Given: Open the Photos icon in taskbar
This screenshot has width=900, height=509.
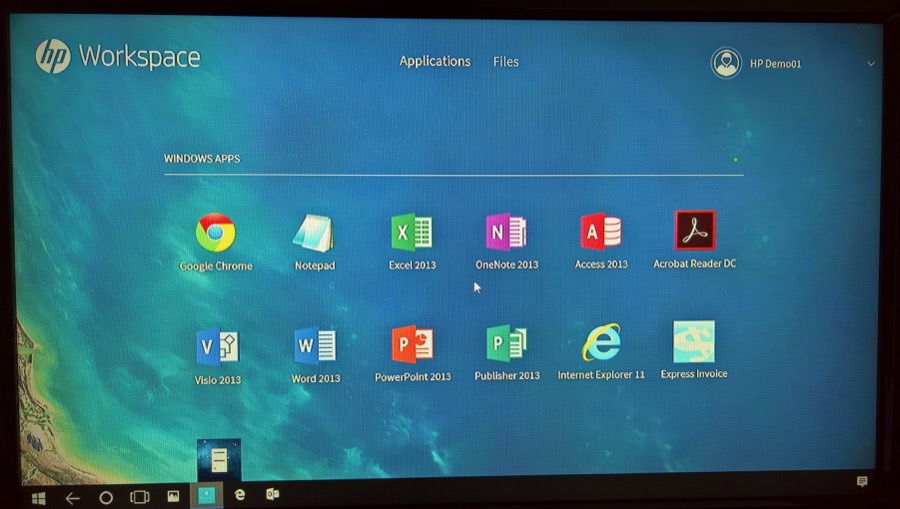Looking at the screenshot, I should tap(173, 496).
